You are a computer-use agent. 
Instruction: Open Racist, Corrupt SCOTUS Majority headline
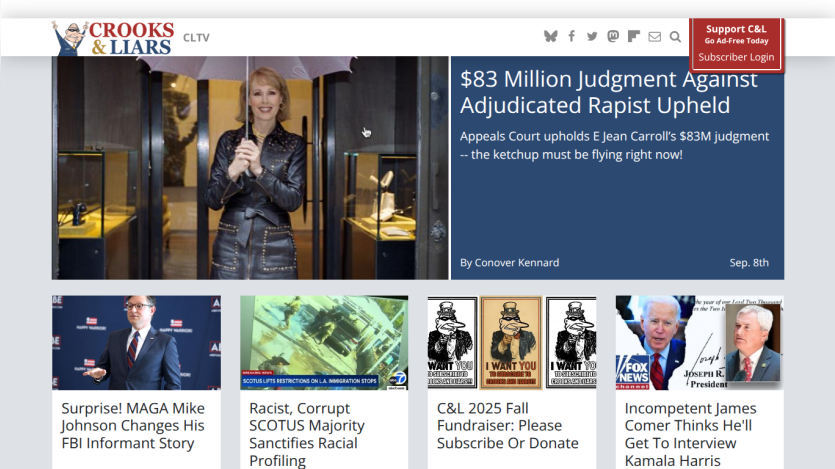(307, 434)
